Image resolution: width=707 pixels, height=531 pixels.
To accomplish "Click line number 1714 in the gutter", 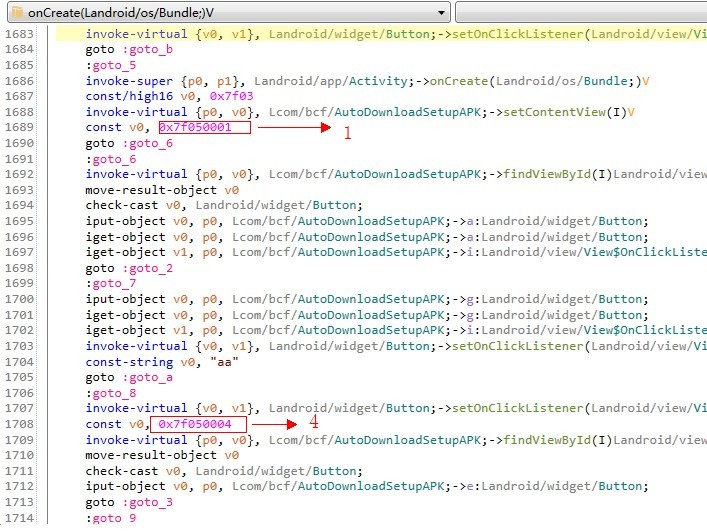I will click(19, 518).
